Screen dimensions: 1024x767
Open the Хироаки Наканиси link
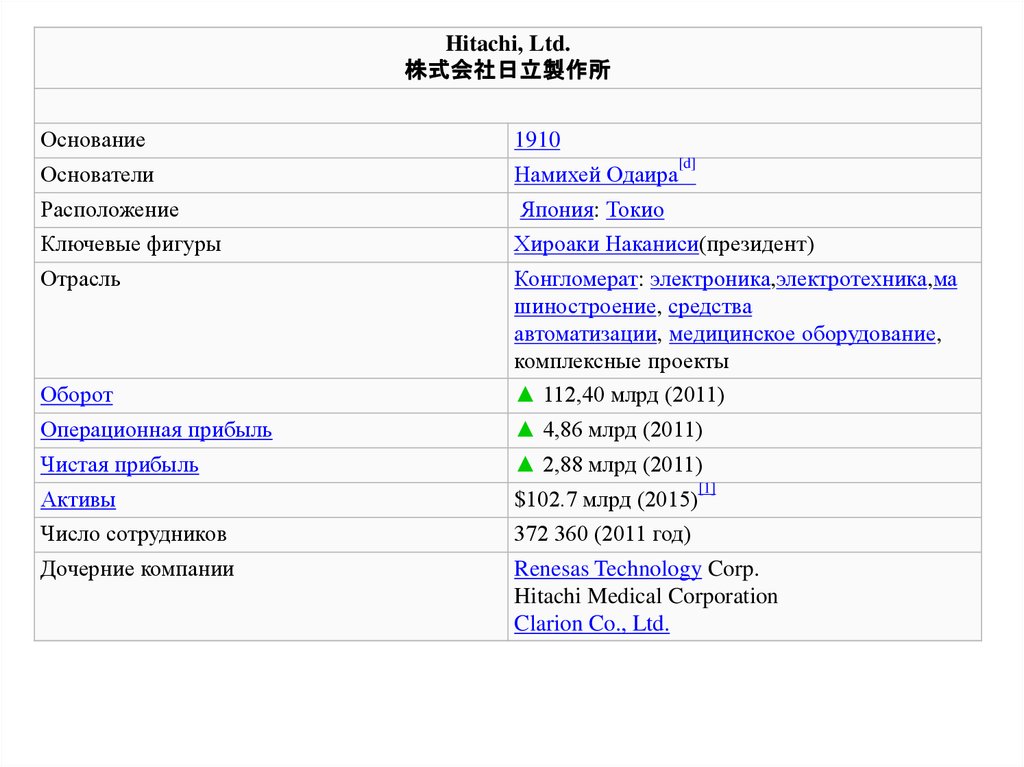coord(606,244)
